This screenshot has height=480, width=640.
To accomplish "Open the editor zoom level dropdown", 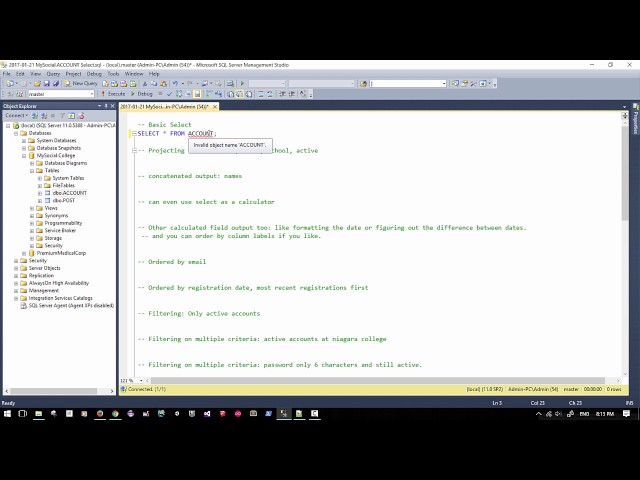I will (141, 380).
